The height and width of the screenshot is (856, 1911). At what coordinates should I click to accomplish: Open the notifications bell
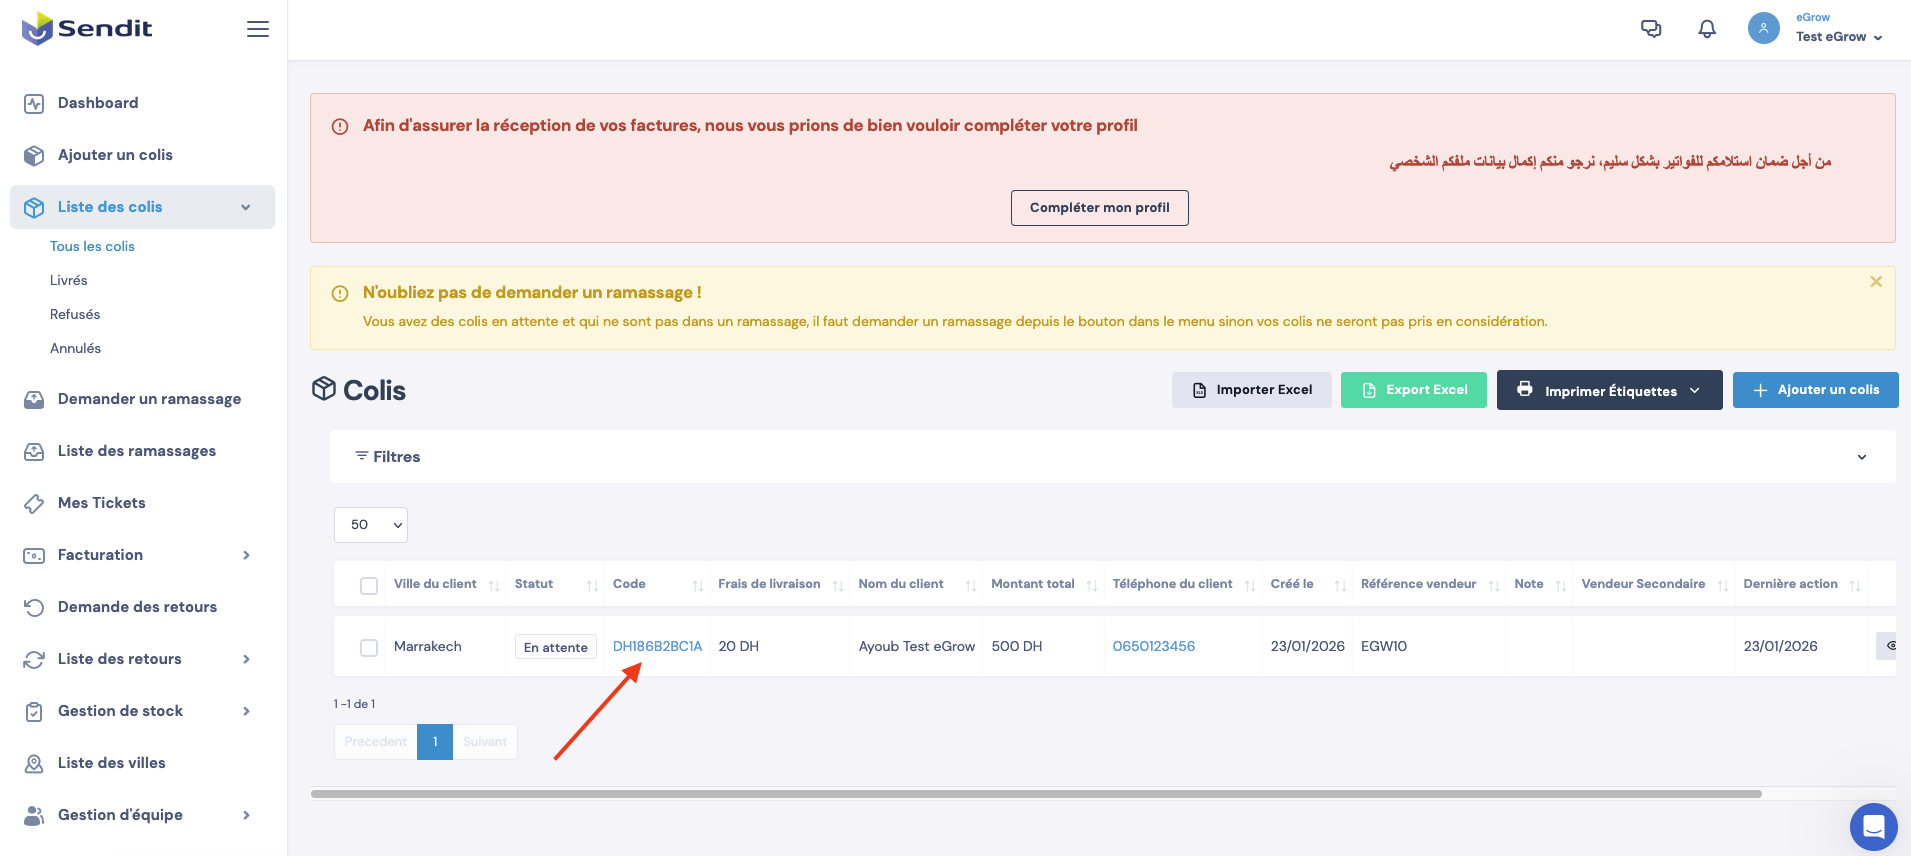(x=1707, y=29)
